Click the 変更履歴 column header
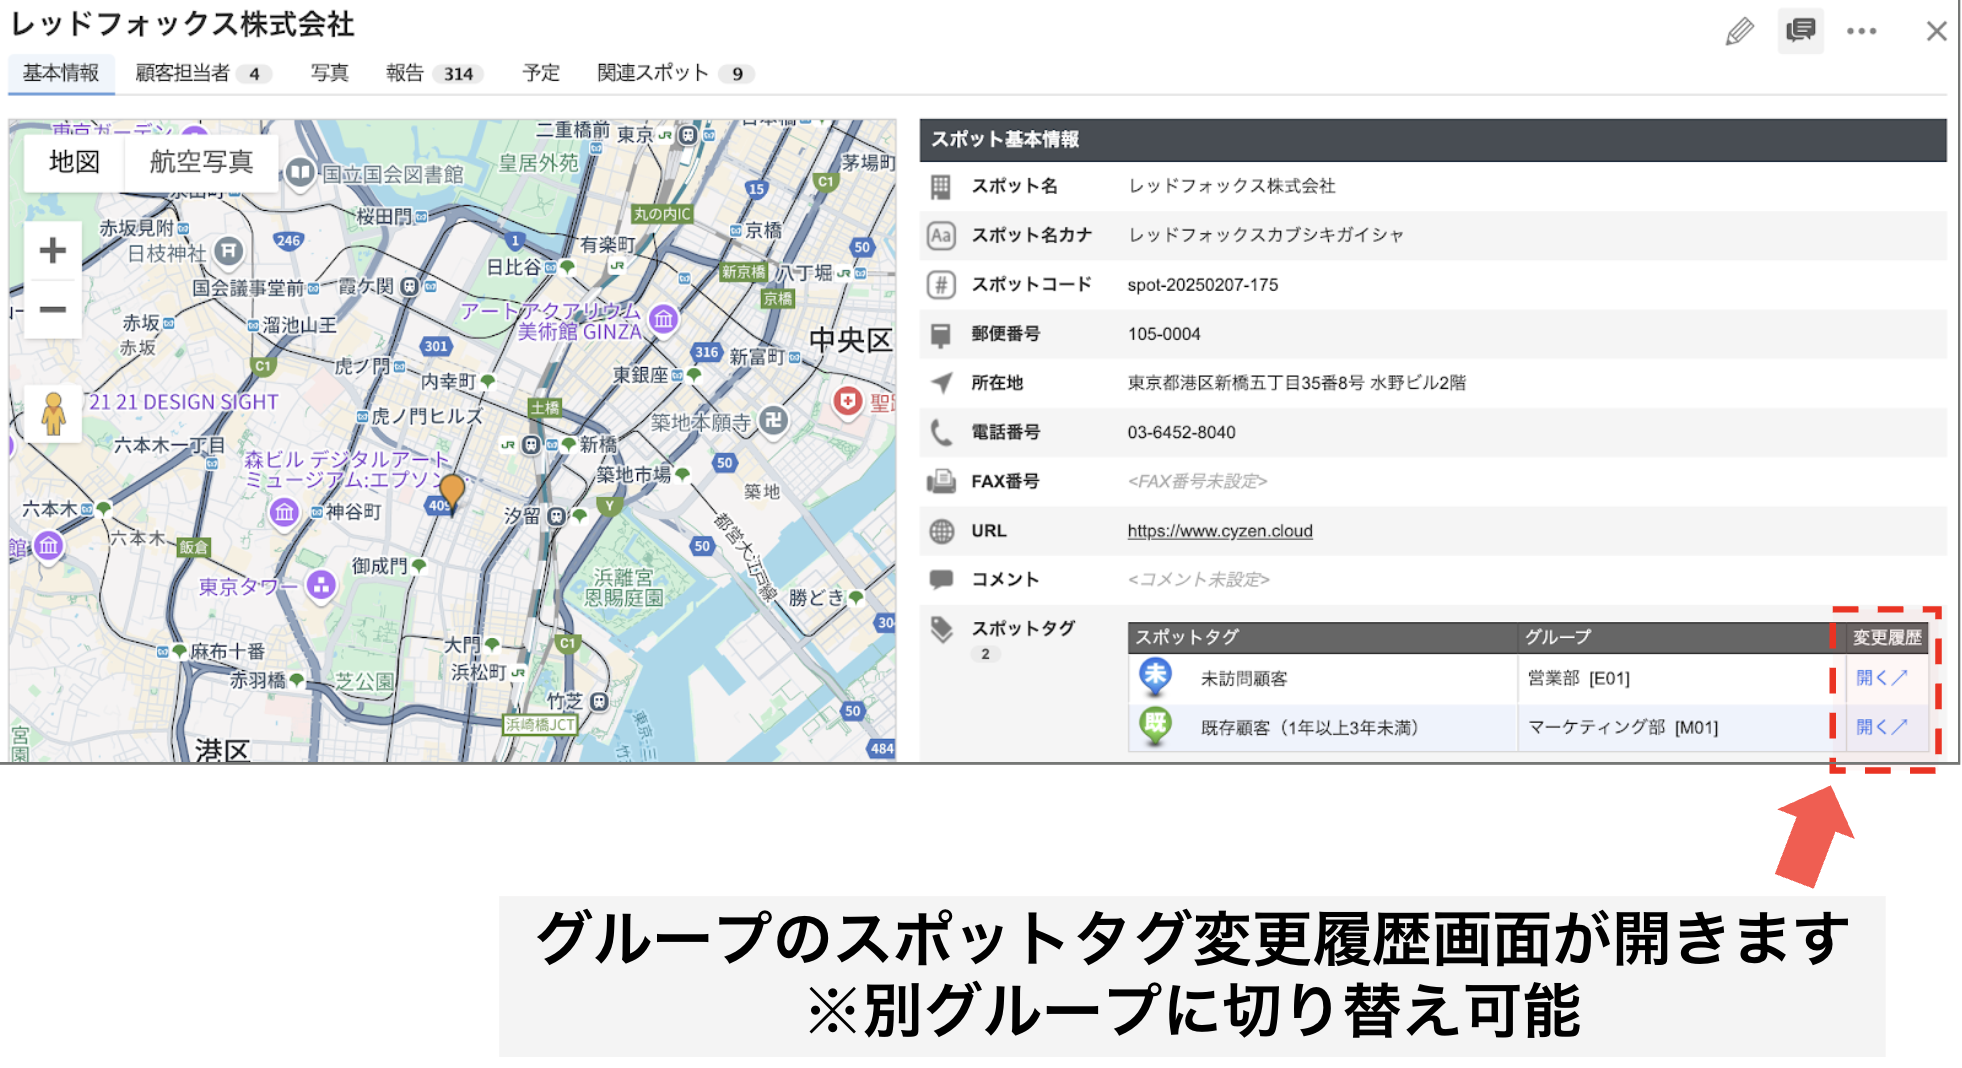The width and height of the screenshot is (1962, 1068). point(1886,637)
